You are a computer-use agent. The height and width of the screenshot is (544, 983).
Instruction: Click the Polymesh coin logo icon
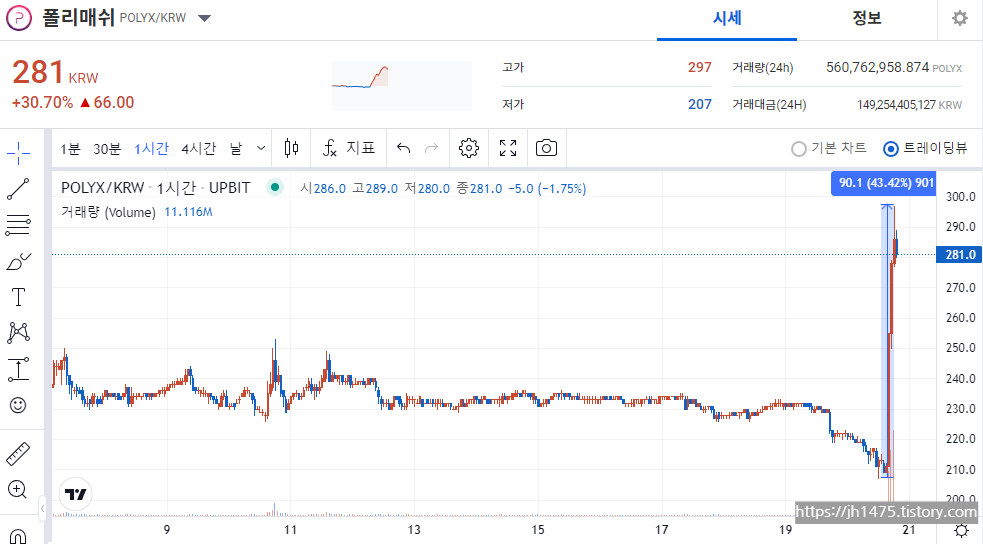tap(19, 18)
